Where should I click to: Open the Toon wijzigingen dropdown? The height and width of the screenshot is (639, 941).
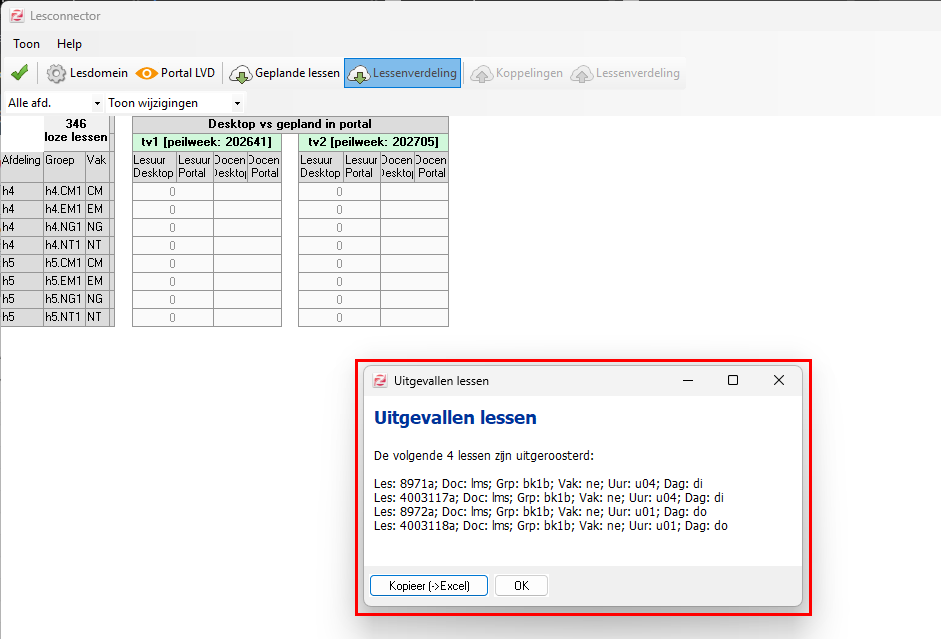coord(174,103)
